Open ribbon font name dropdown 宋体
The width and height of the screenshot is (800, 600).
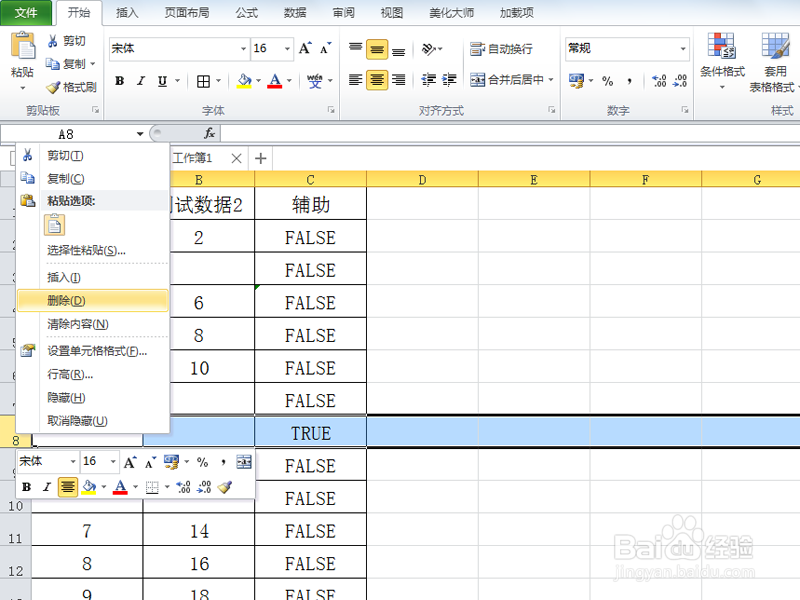coord(243,49)
